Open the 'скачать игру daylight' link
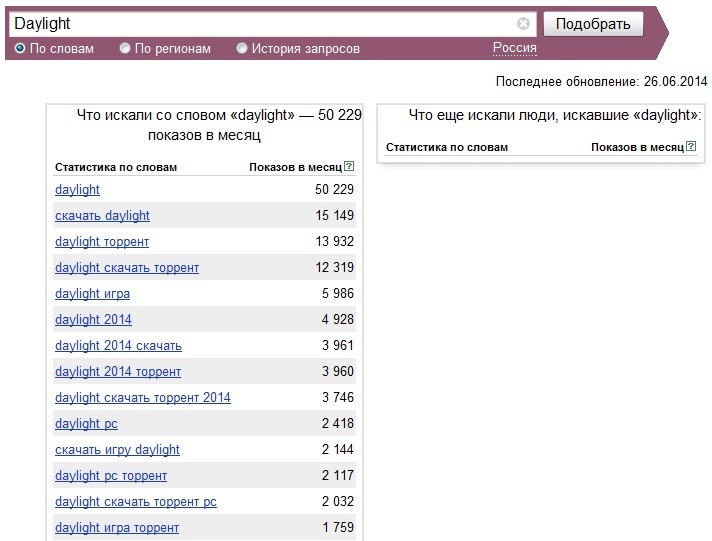Screen dimensions: 712x541 pyautogui.click(x=117, y=450)
